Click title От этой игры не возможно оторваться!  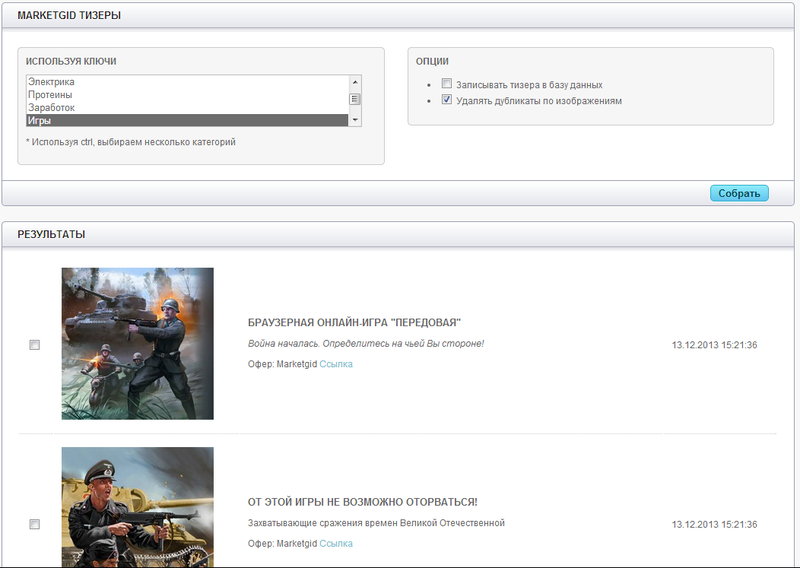(363, 502)
